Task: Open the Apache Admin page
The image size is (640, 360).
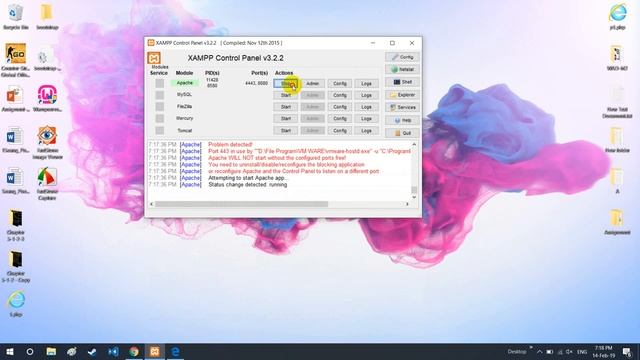Action: [313, 83]
